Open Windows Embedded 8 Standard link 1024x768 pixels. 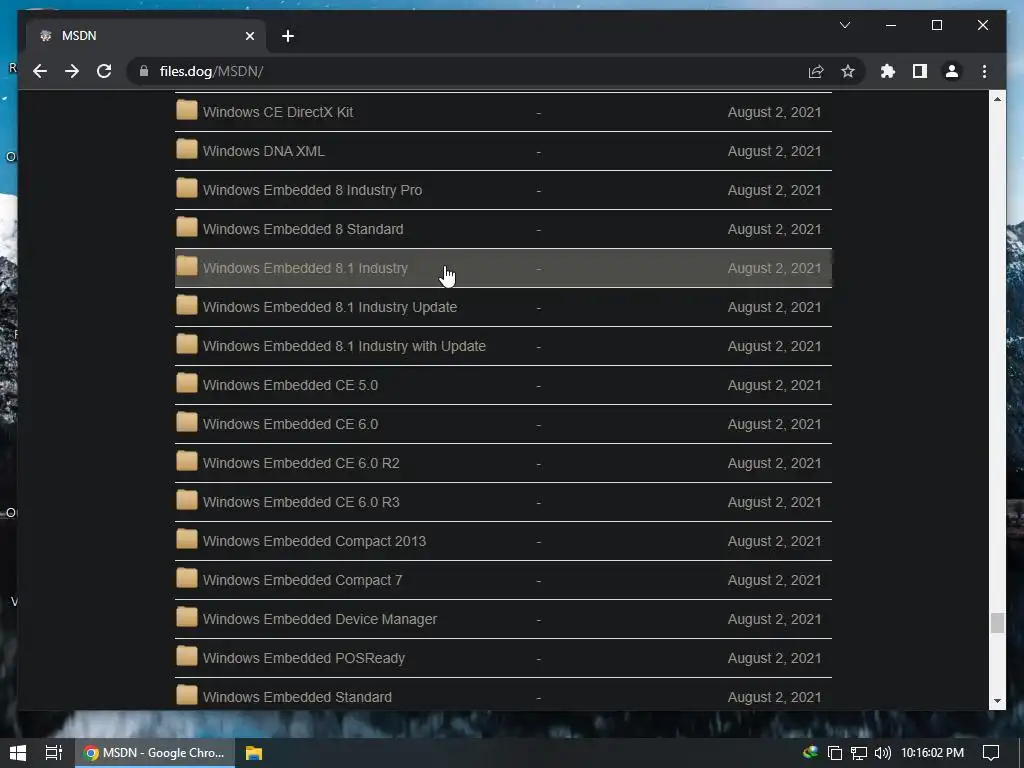(x=303, y=229)
